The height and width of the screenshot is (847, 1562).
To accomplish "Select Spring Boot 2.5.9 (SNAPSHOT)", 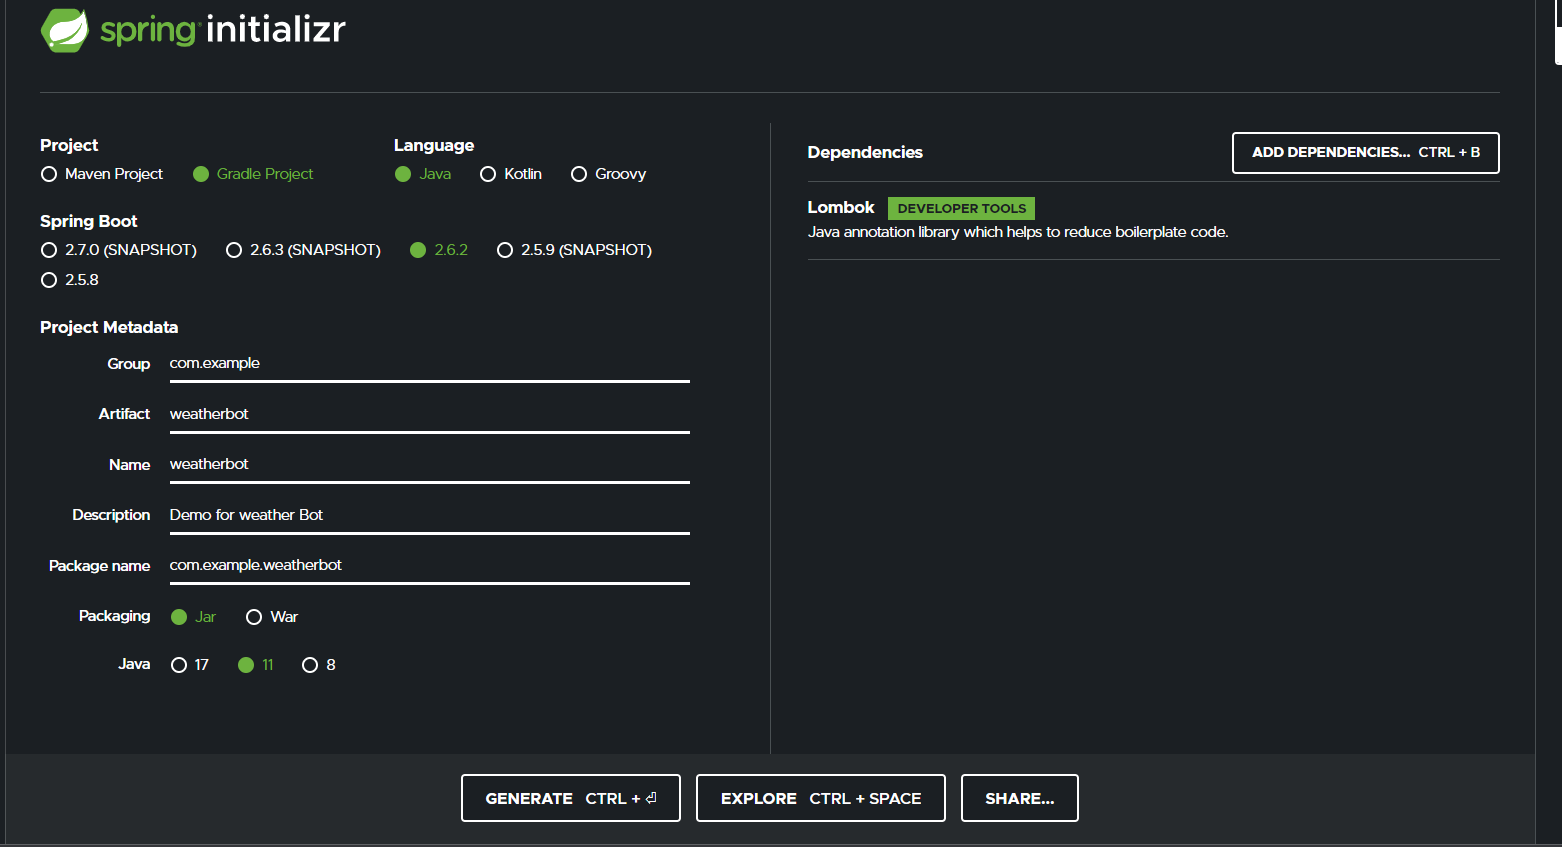I will point(575,250).
